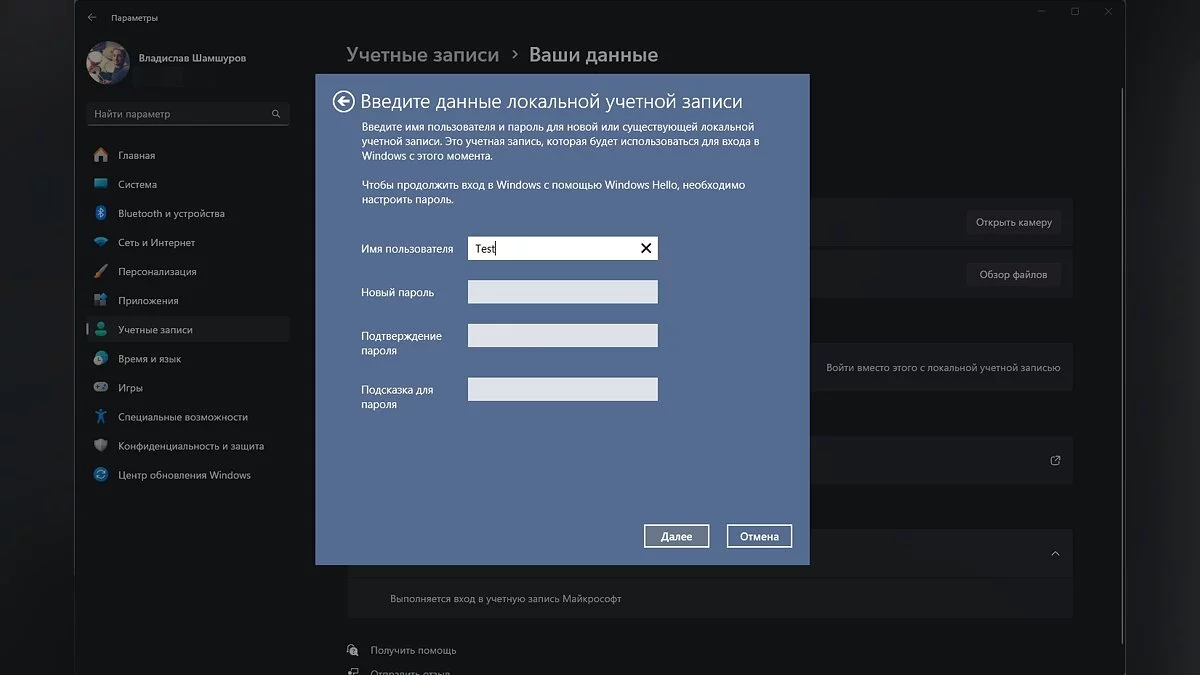Open Bluetooth и устройства settings icon

click(x=100, y=213)
